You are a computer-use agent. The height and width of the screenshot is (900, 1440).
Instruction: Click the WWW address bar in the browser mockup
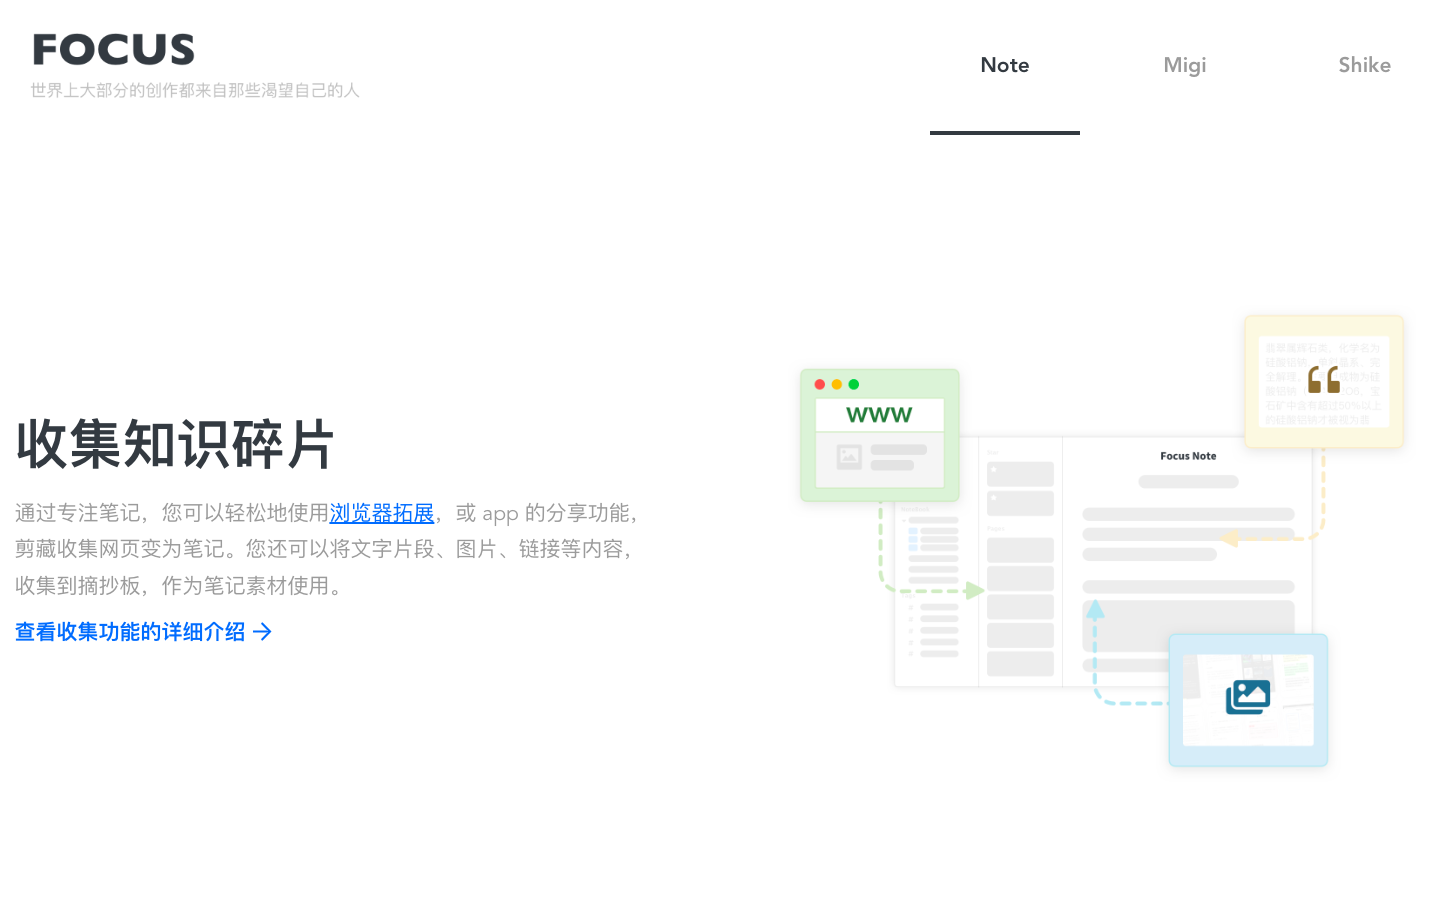click(x=879, y=414)
